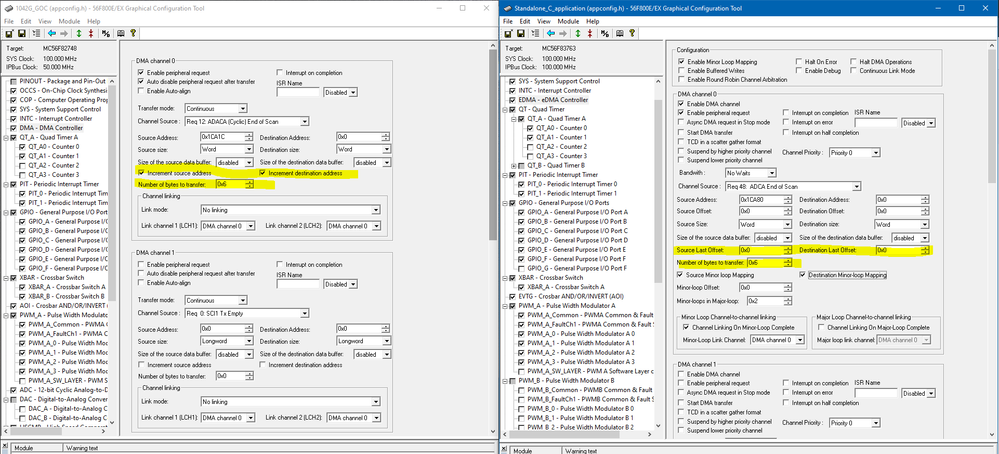Click the red collapse arrows in the 1042G_GOC toolbar
The image size is (999, 454).
point(91,32)
